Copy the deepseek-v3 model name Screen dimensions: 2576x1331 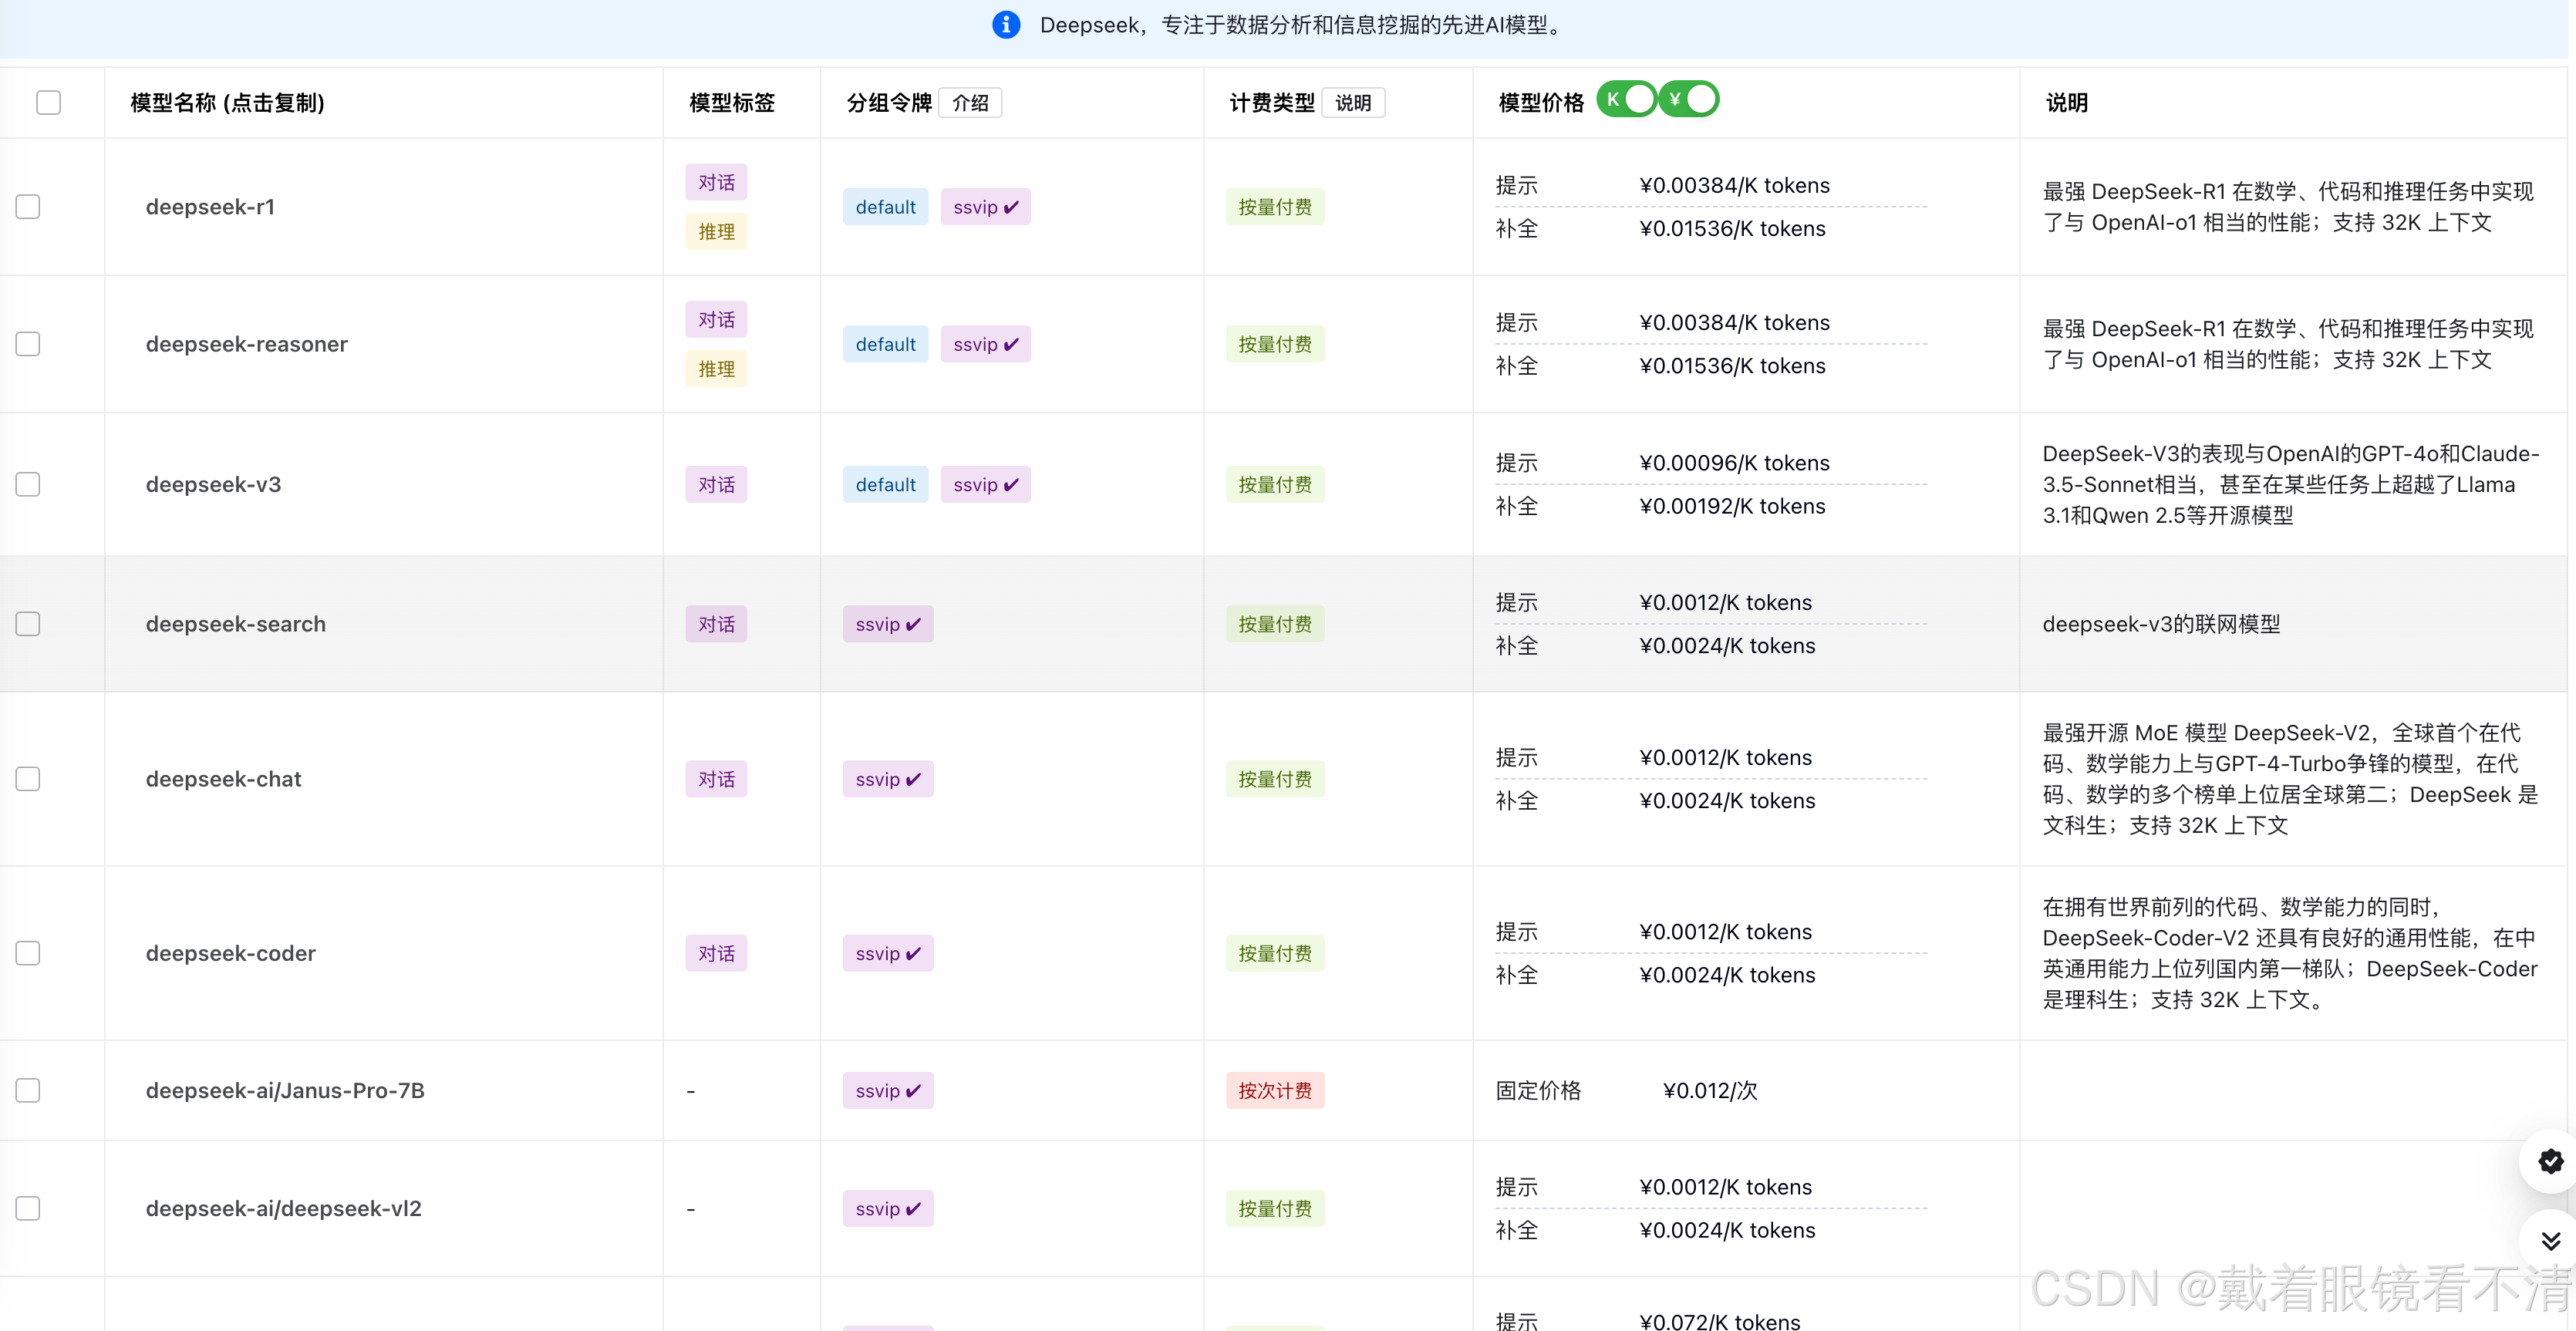pos(213,484)
